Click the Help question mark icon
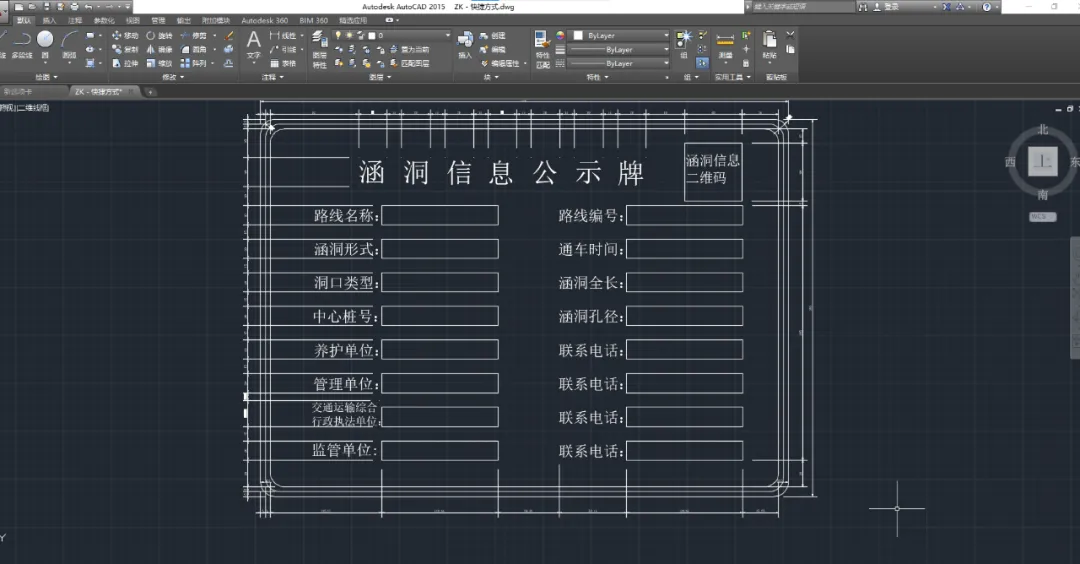Screen dimensions: 1080x564 pyautogui.click(x=987, y=6)
